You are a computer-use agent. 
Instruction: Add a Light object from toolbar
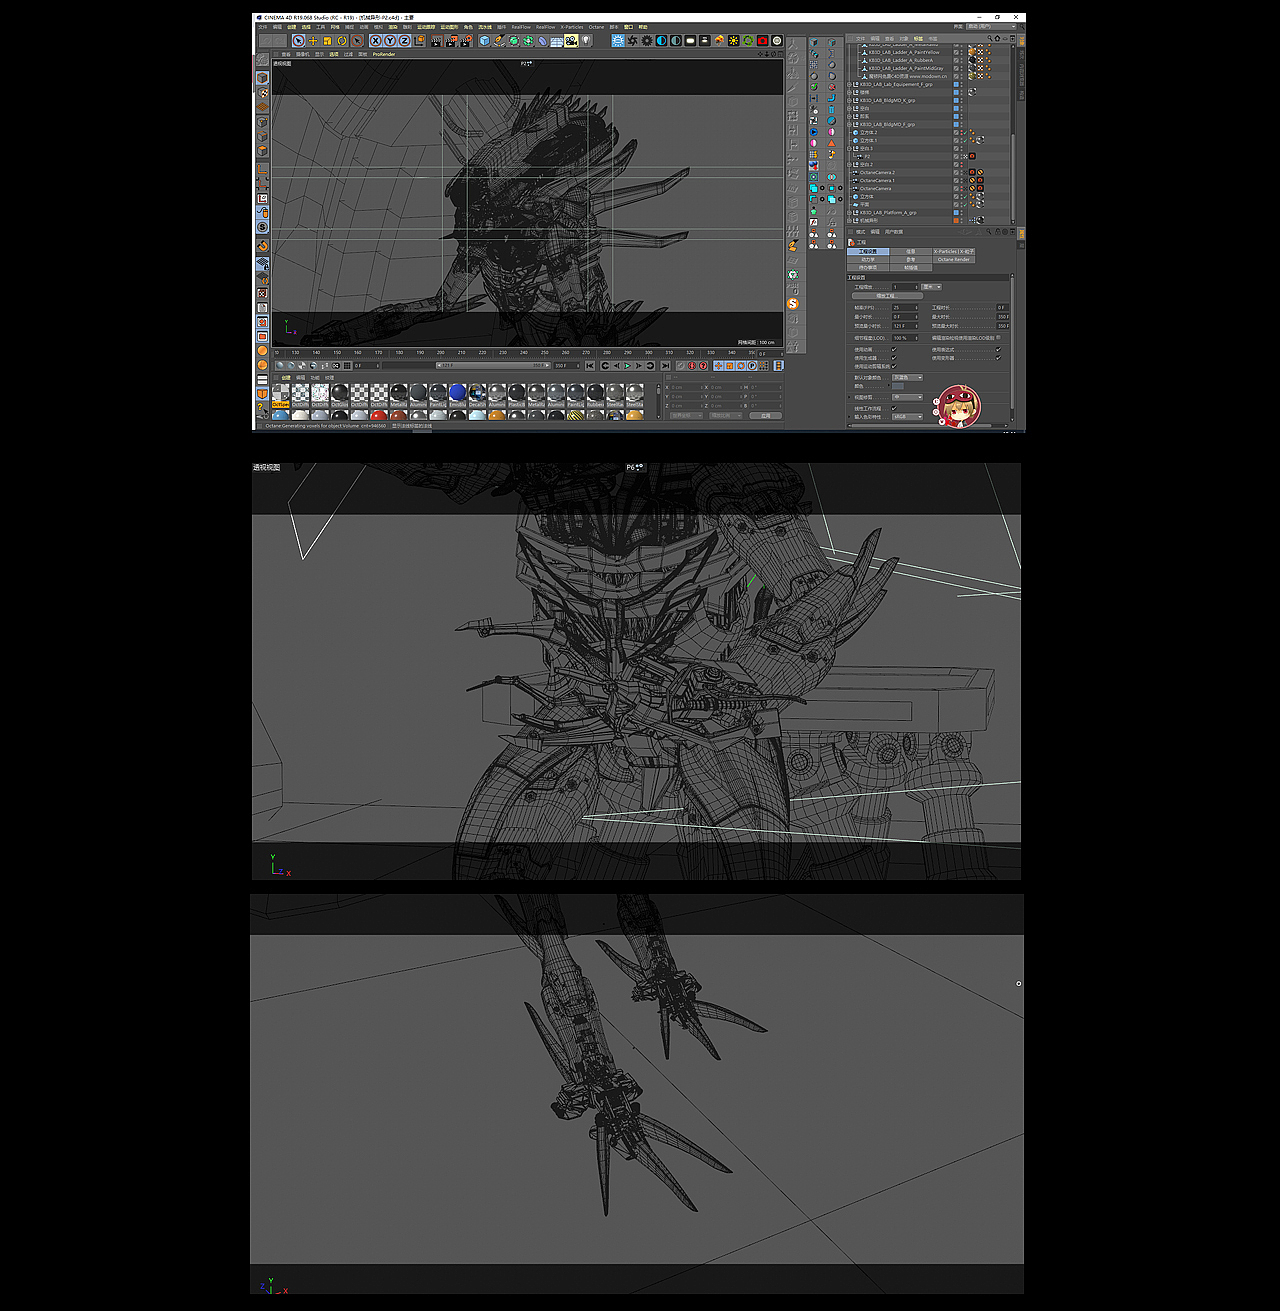[x=585, y=41]
